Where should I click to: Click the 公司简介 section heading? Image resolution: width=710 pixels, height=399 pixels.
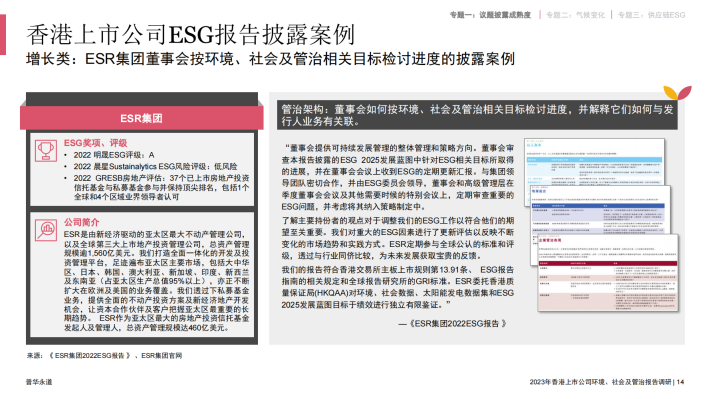(x=82, y=222)
